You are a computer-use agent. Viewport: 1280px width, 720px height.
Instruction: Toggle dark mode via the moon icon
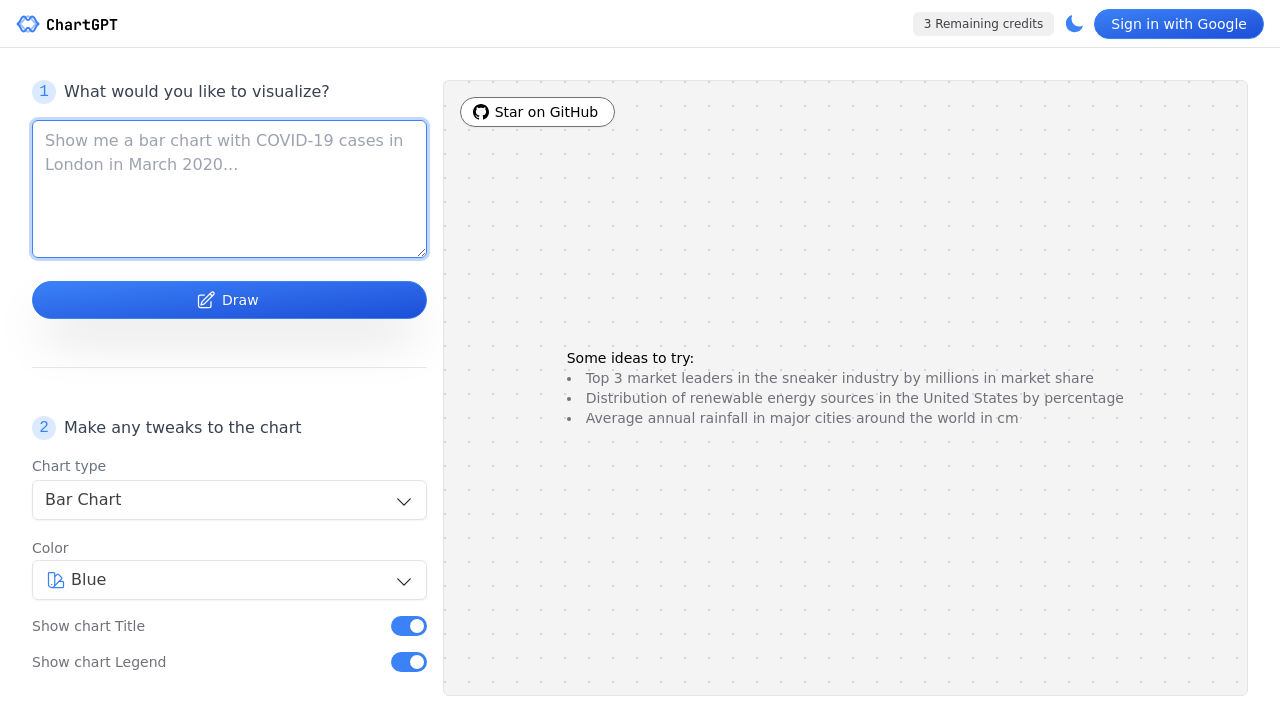click(x=1074, y=23)
